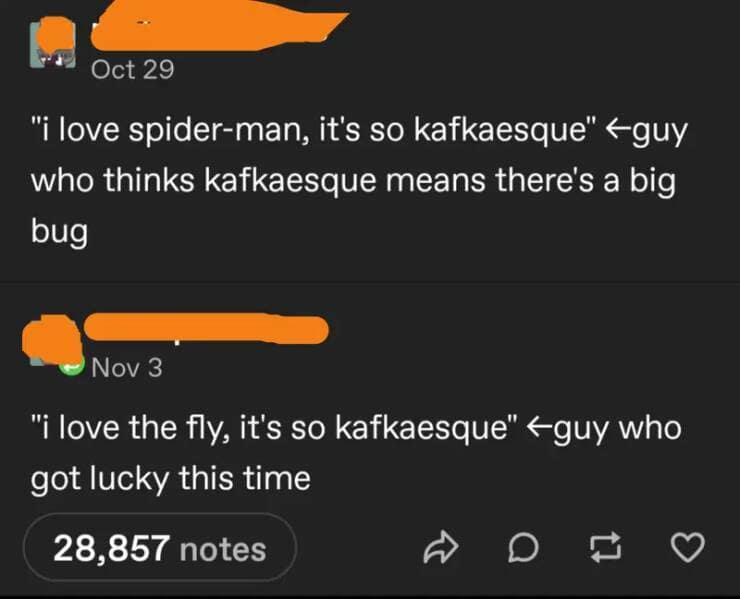Open the 28,857 notes button
This screenshot has width=740, height=599.
[160, 548]
